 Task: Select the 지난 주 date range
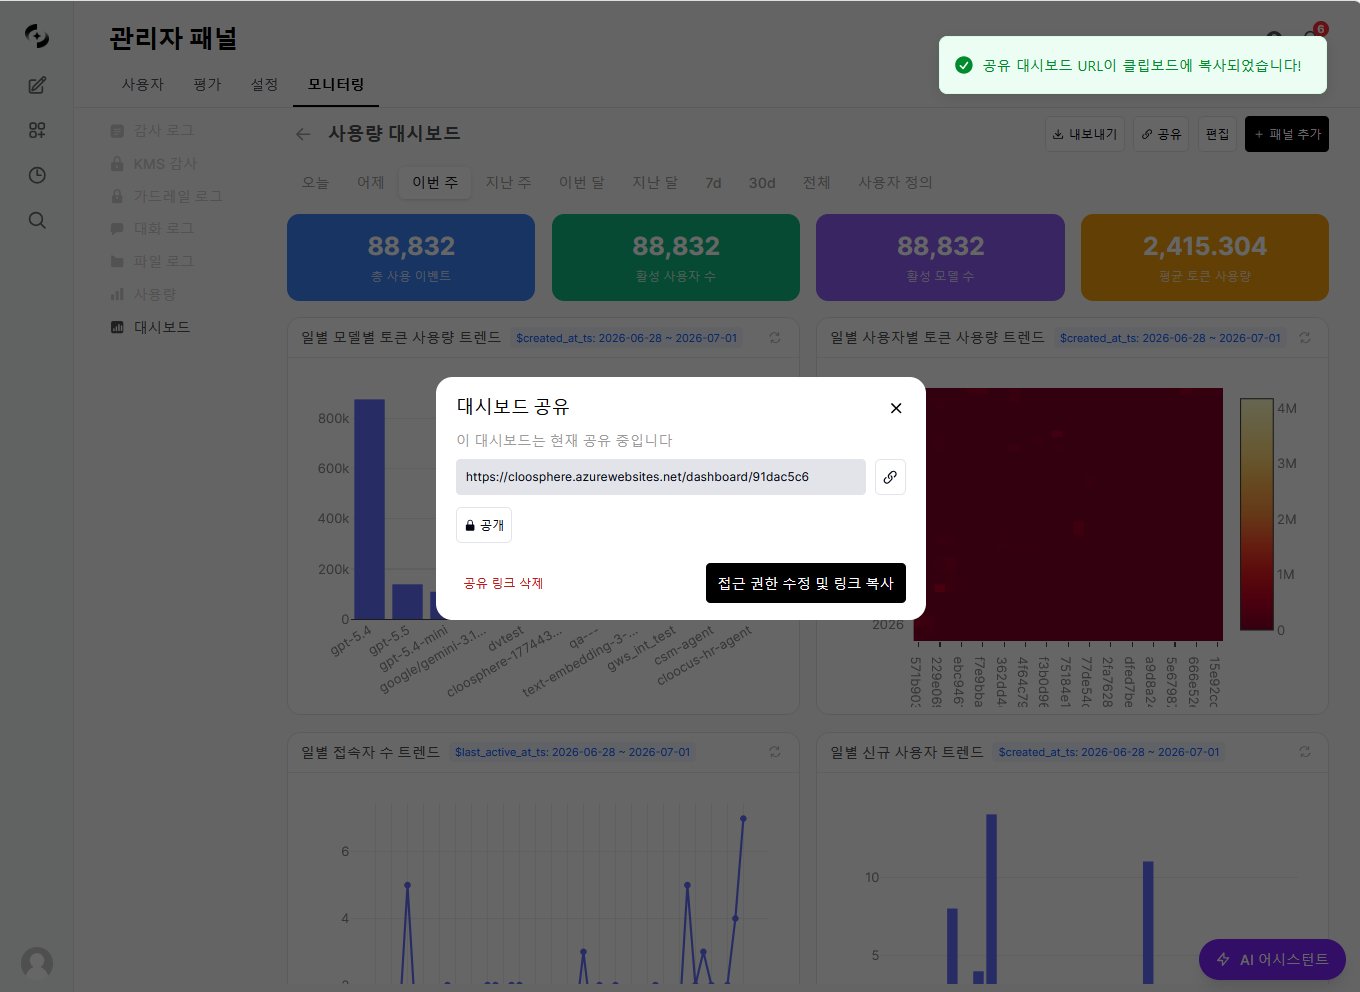pos(508,183)
